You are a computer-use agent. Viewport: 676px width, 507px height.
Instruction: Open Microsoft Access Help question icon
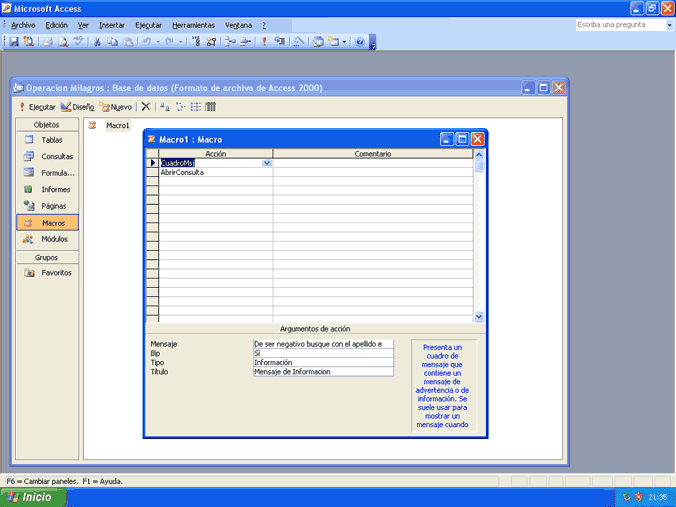[360, 42]
